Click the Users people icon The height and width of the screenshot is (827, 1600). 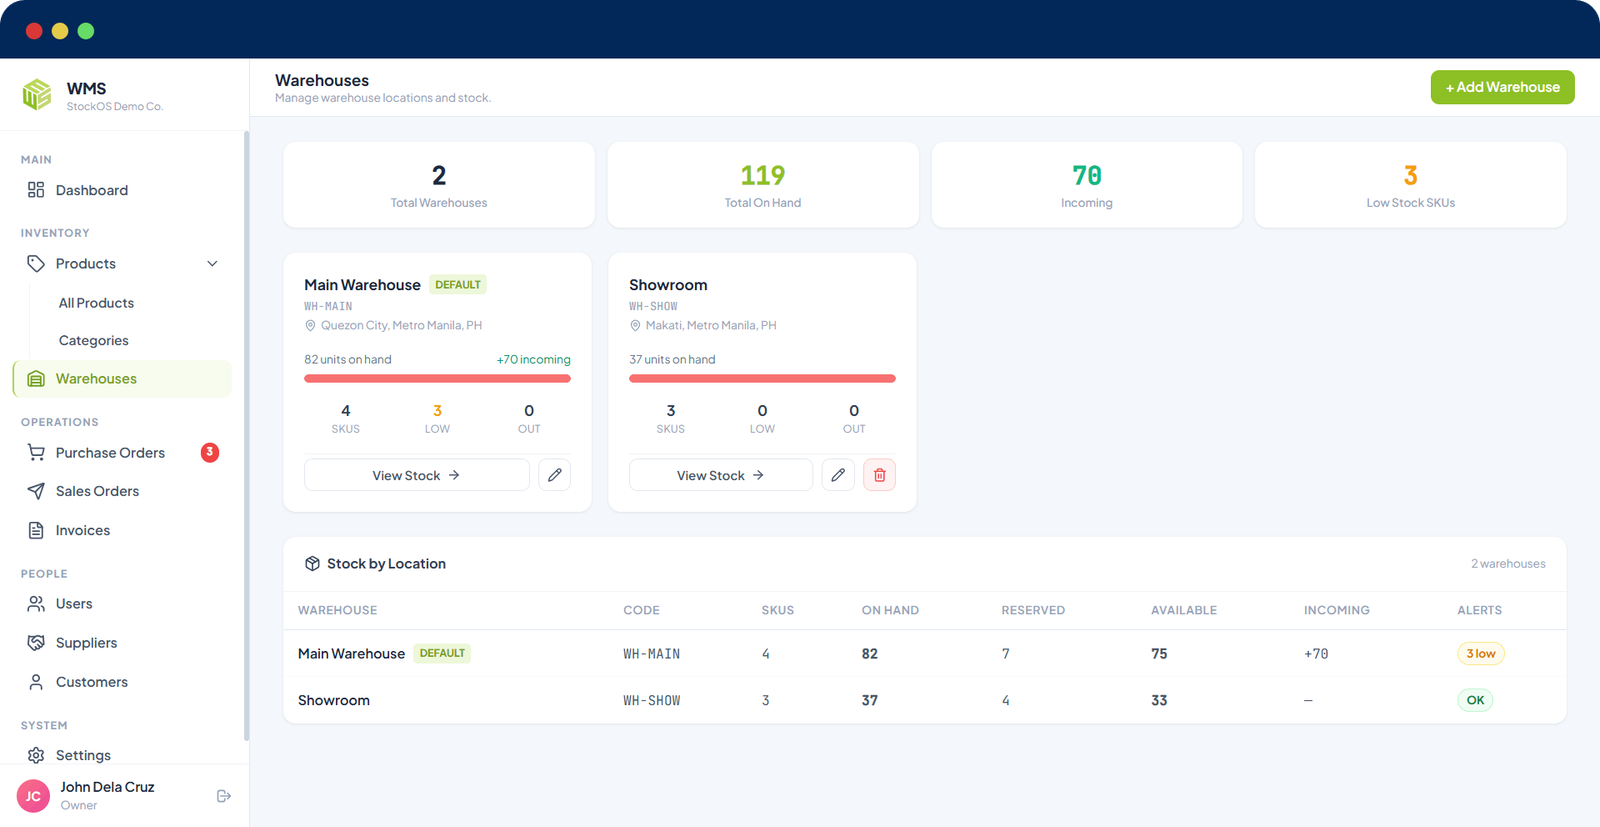(36, 604)
